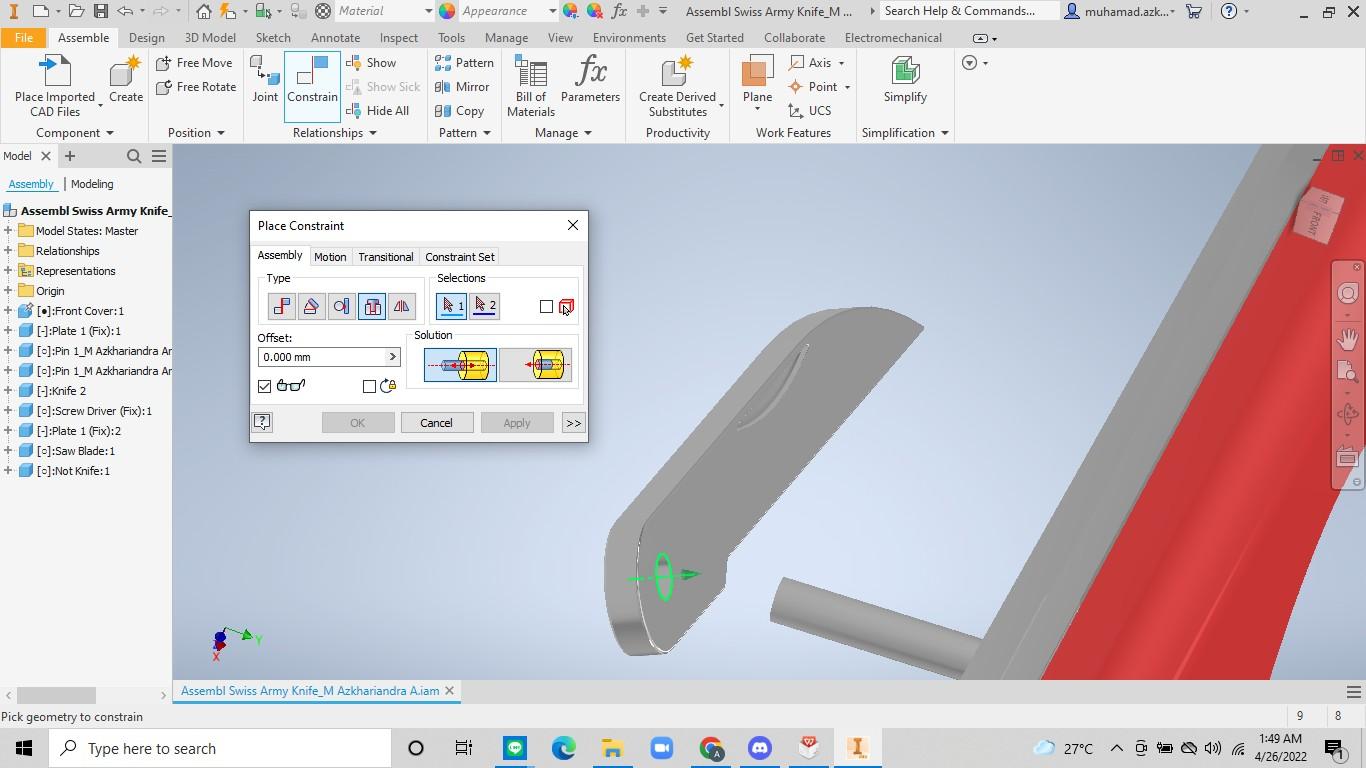Open the File menu

coord(23,38)
